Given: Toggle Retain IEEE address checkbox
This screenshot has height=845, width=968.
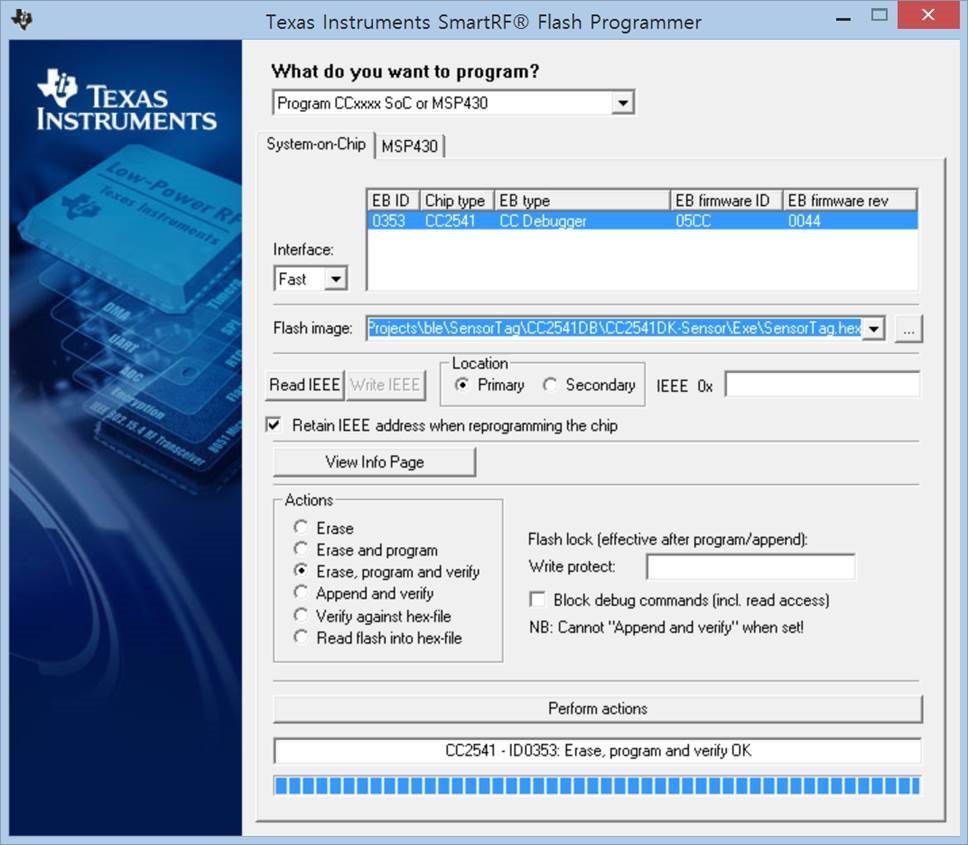Looking at the screenshot, I should point(273,425).
